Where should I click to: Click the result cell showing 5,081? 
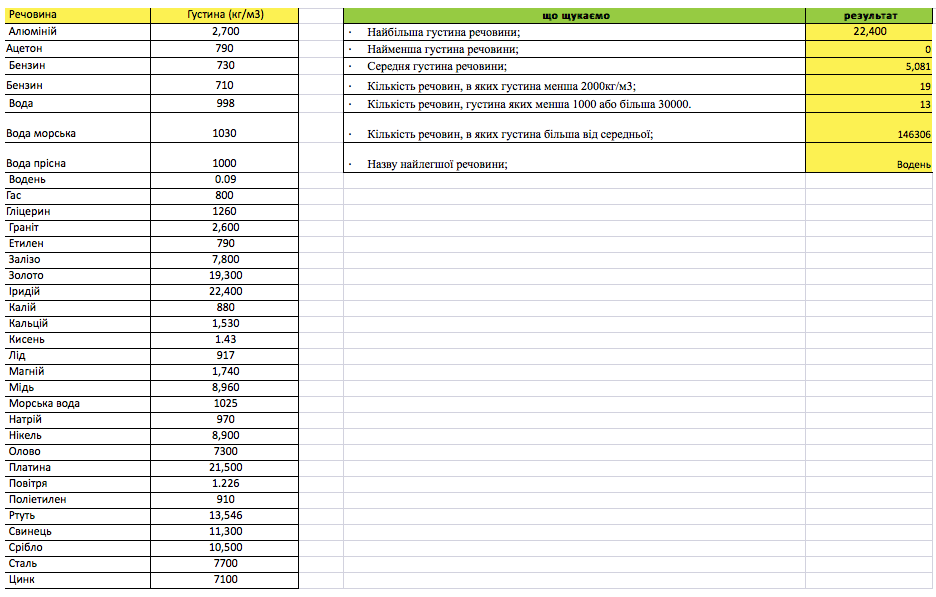(869, 67)
